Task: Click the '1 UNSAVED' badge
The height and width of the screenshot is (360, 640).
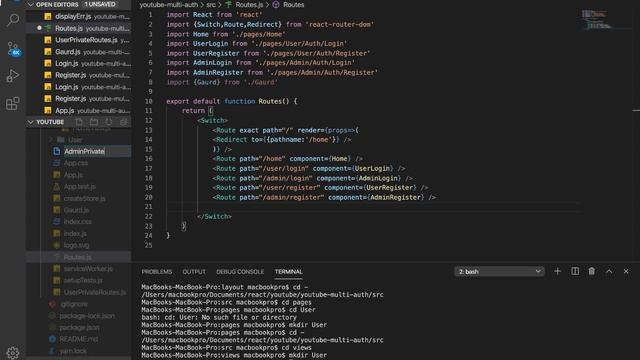Action: tap(100, 4)
